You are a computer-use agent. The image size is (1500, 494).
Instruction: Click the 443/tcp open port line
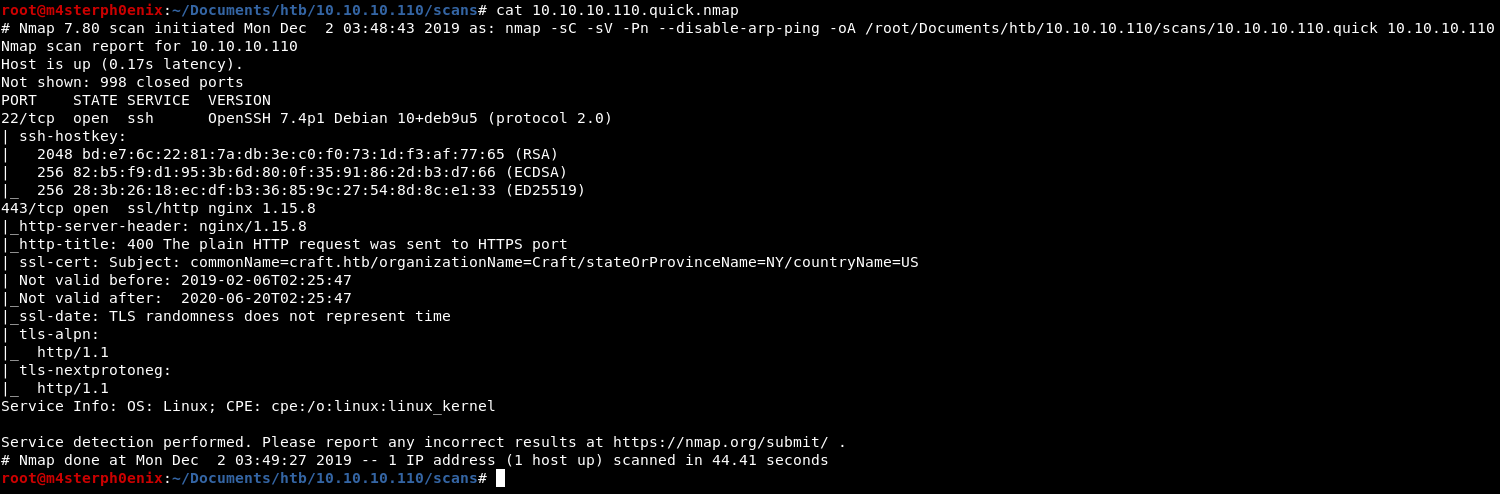point(158,208)
